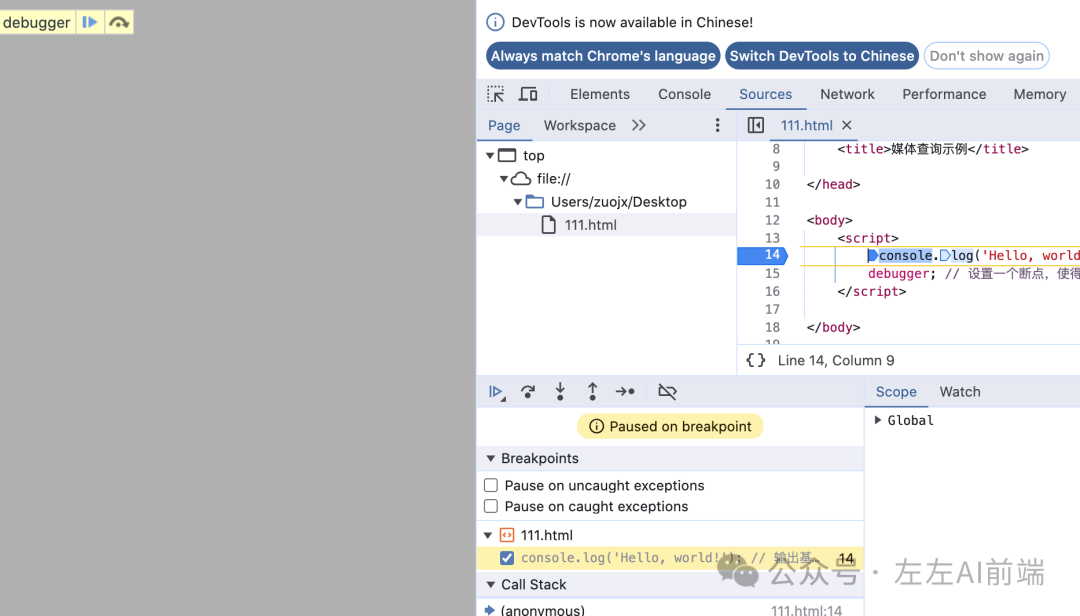Resume script from debugger overlay
The image size is (1080, 616).
[90, 22]
